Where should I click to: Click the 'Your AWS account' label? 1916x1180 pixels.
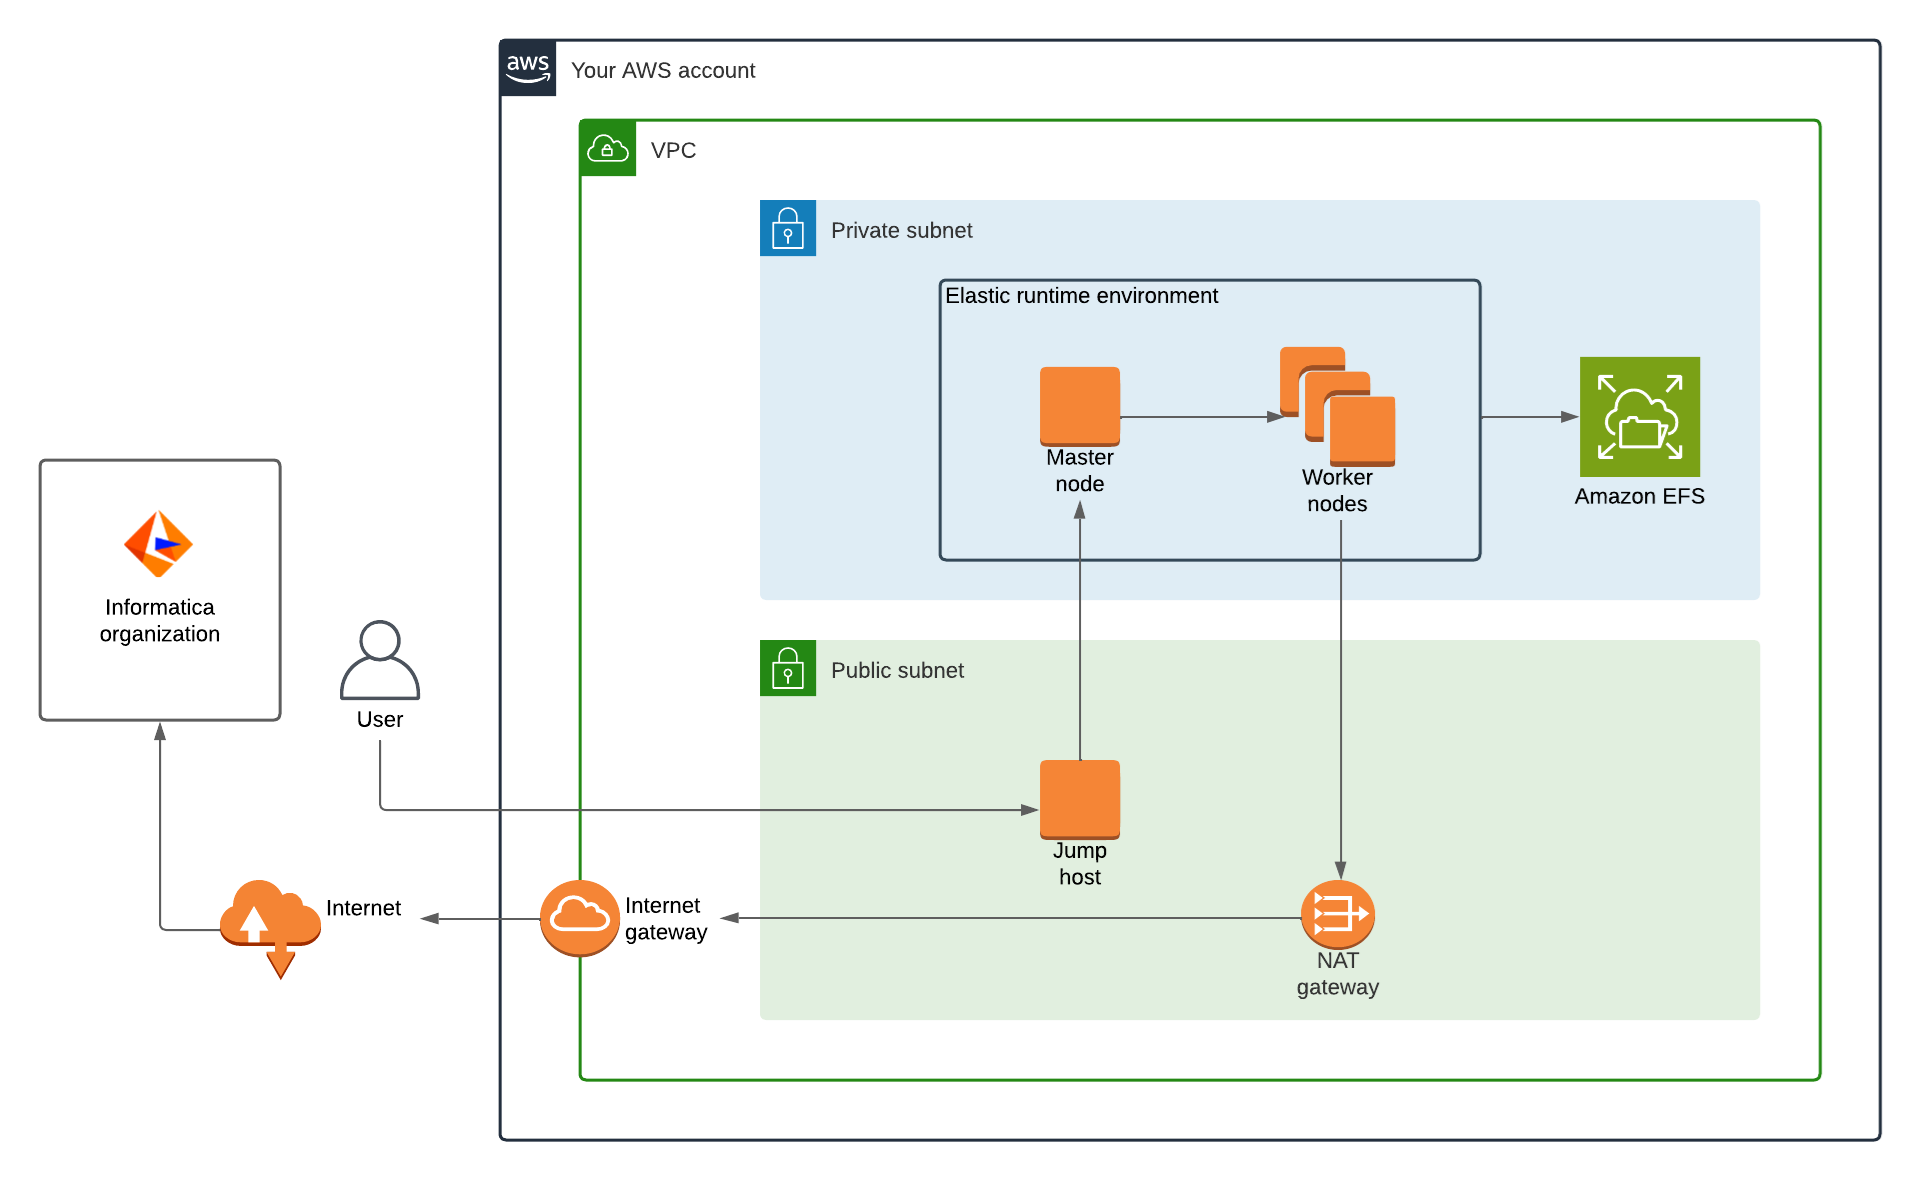tap(663, 70)
